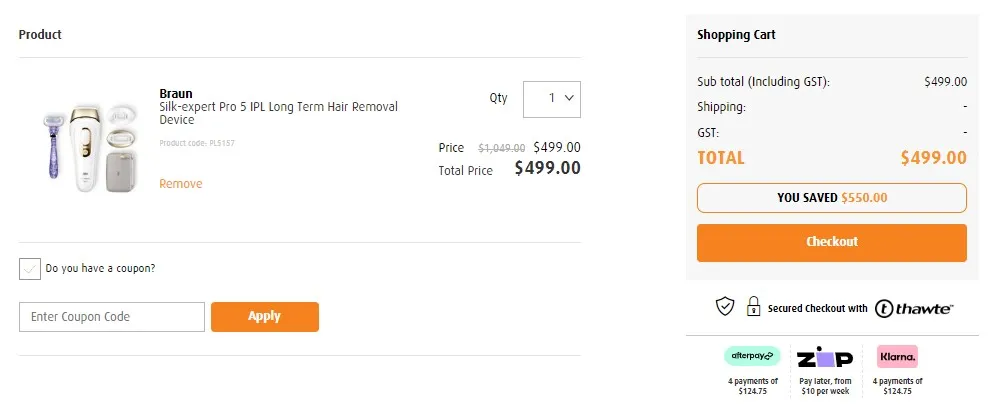The width and height of the screenshot is (992, 409).
Task: Click the Klarna pink logo badge
Action: click(x=897, y=356)
